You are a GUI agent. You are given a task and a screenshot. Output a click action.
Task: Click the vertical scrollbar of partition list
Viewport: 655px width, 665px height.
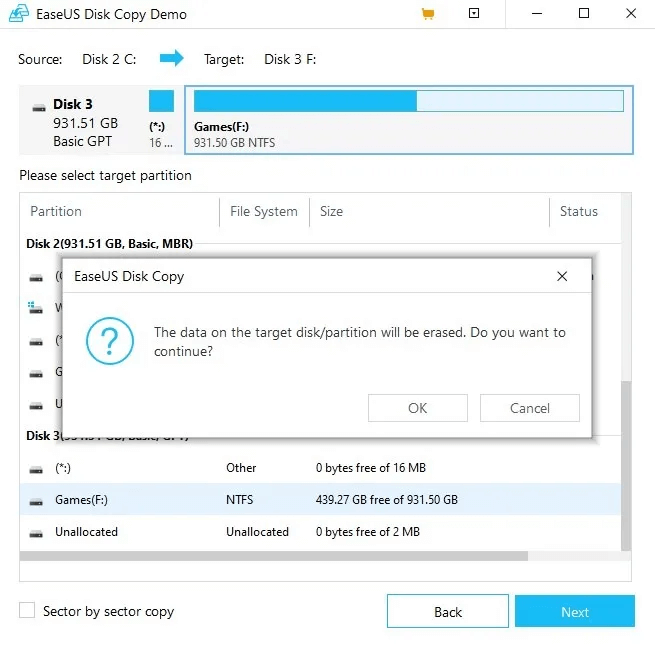tap(626, 465)
